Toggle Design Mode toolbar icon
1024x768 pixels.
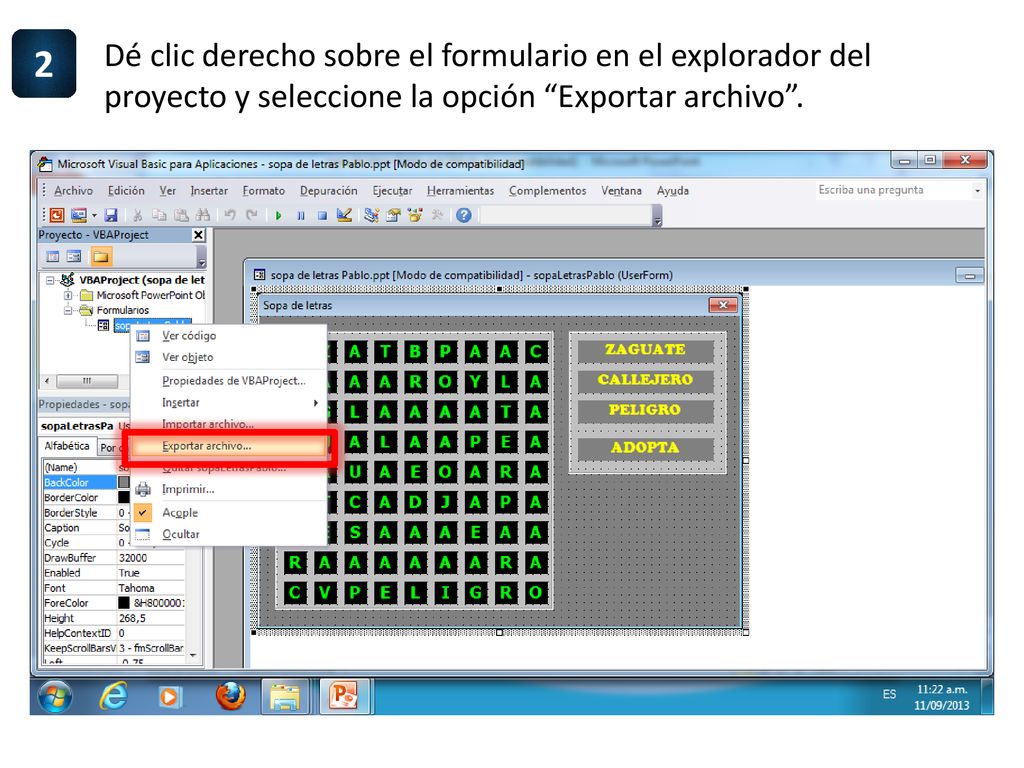click(x=344, y=215)
